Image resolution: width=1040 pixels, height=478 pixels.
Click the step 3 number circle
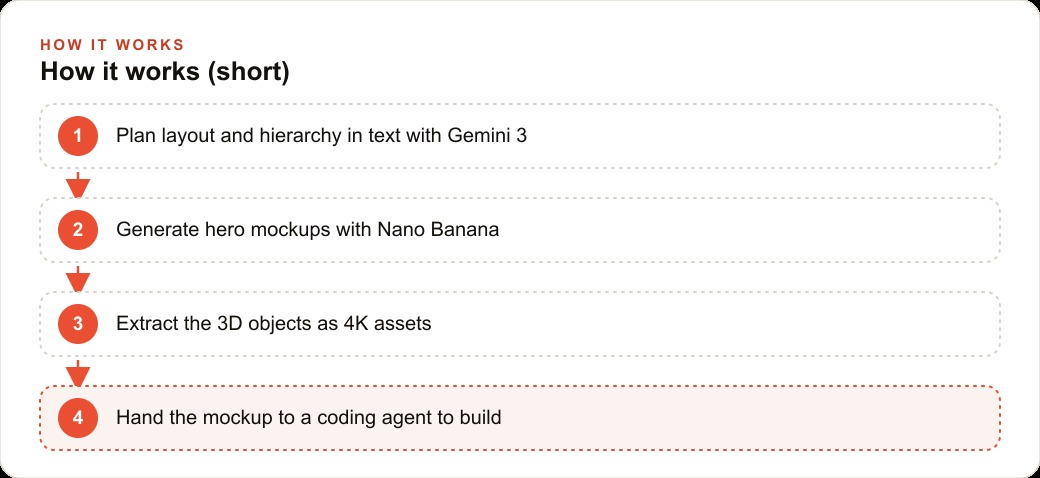coord(78,324)
